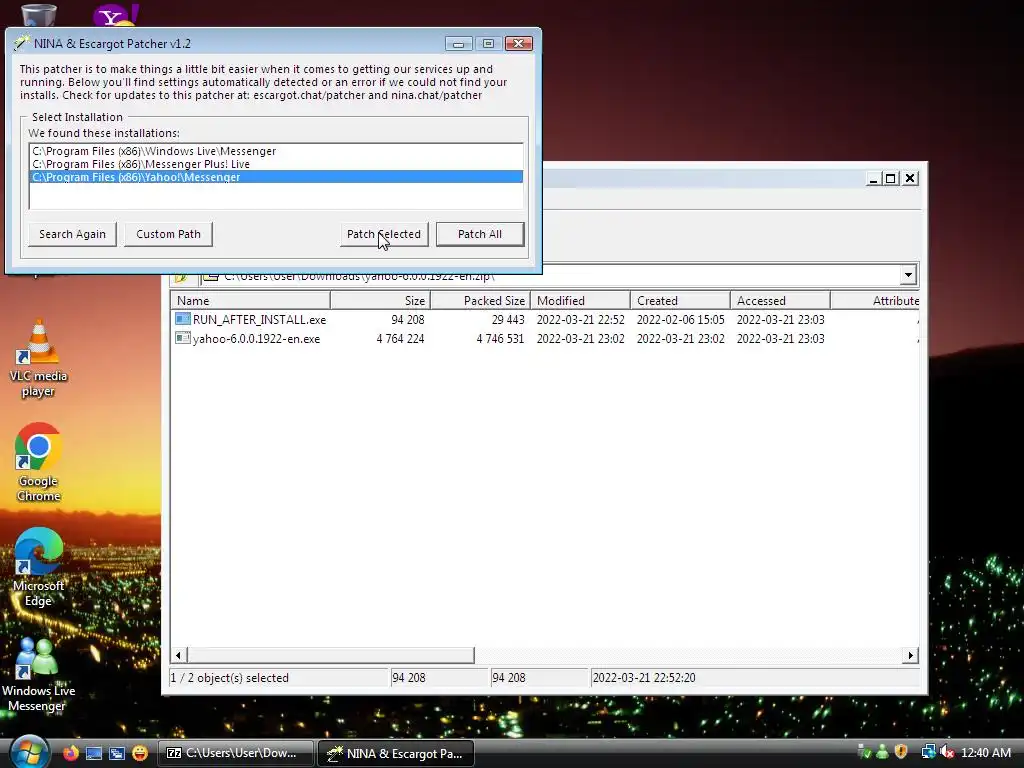
Task: Sort by Name column header
Action: point(251,300)
